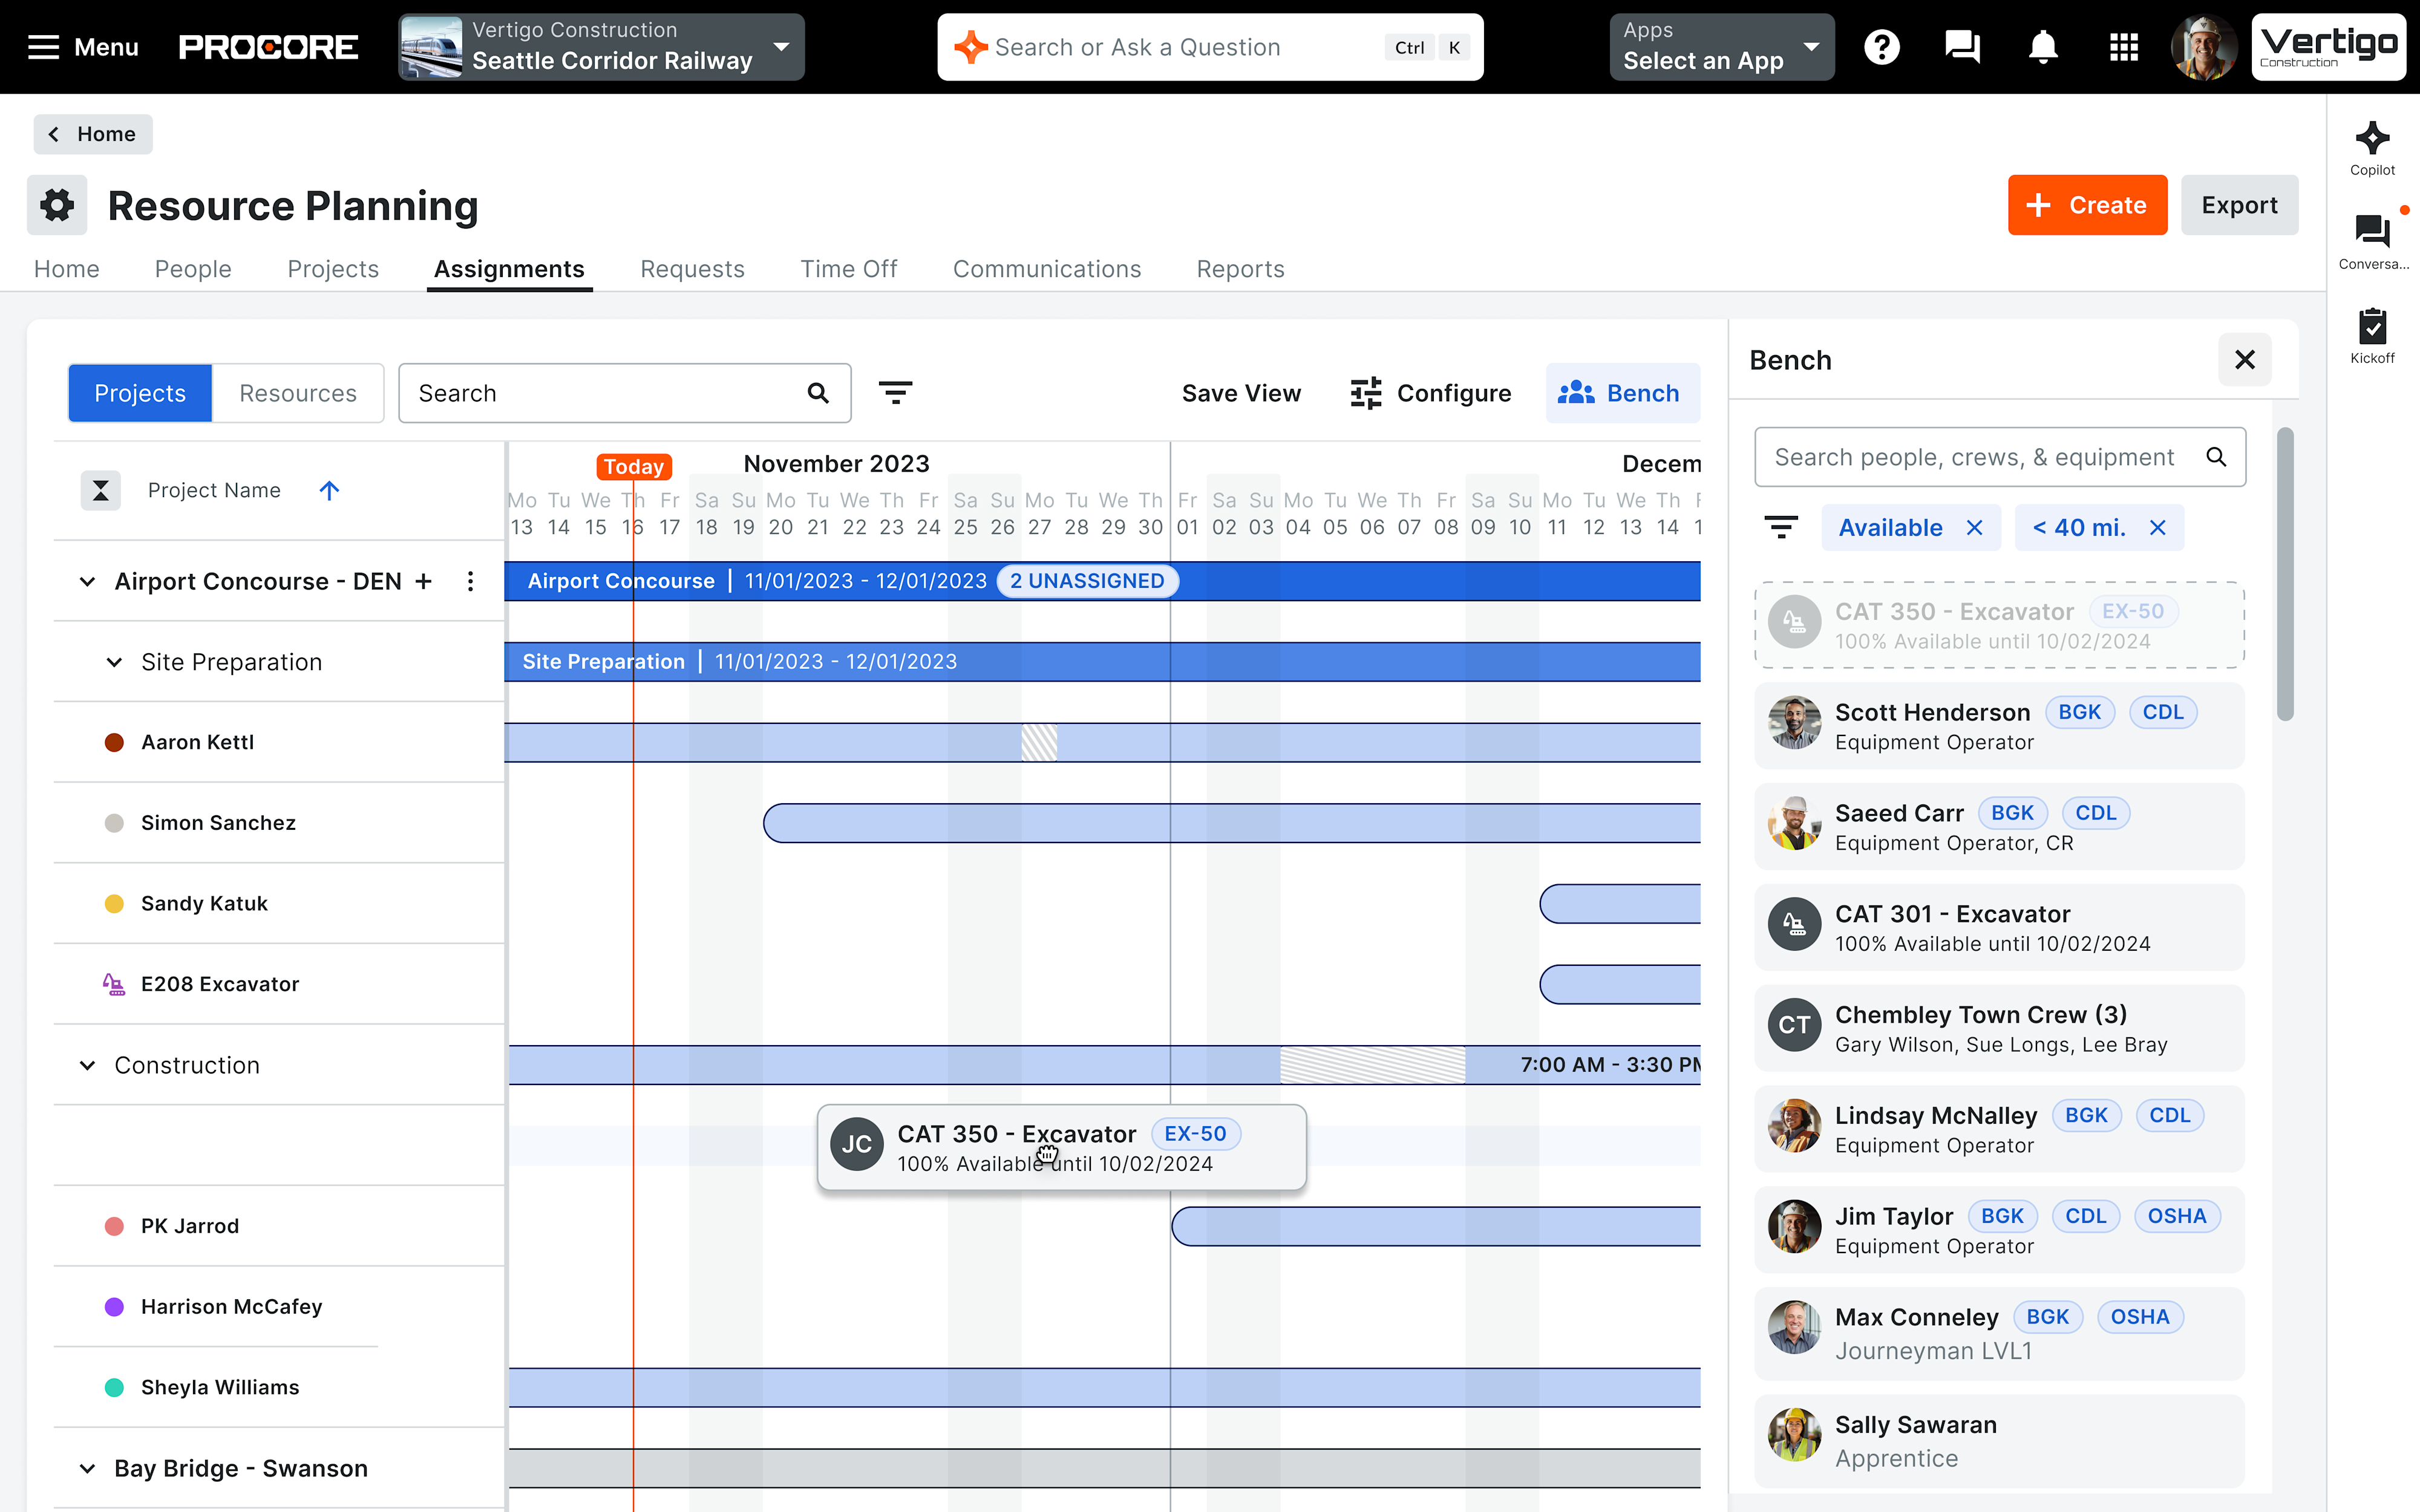Switch to the Resources view toggle
The image size is (2420, 1512).
point(297,392)
